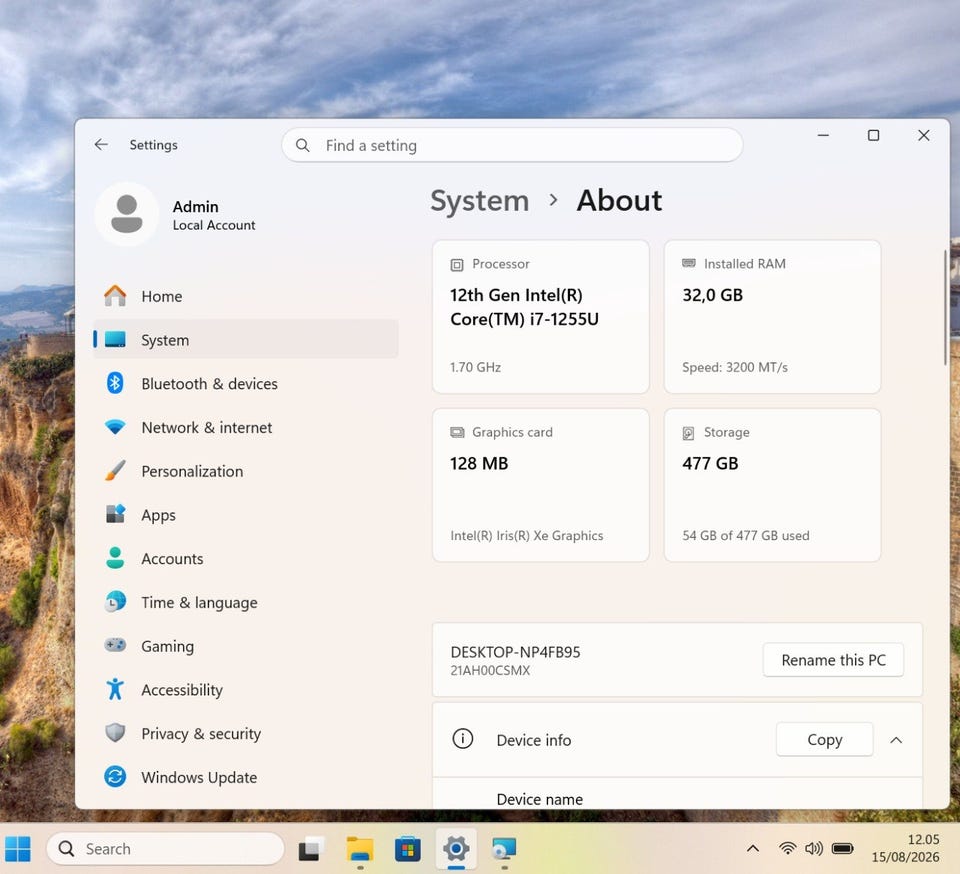Viewport: 960px width, 874px height.
Task: Show hidden tray icons chevron
Action: (x=753, y=848)
